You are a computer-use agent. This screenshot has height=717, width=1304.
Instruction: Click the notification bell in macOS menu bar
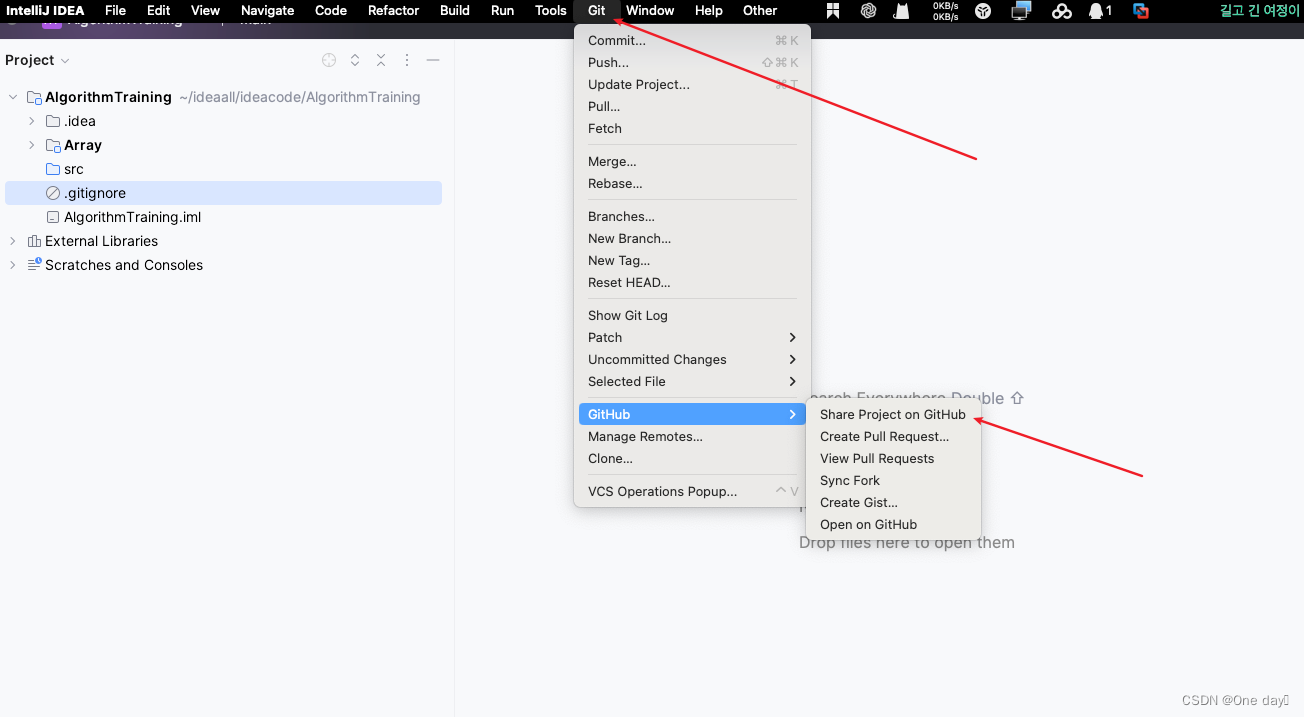[1099, 11]
